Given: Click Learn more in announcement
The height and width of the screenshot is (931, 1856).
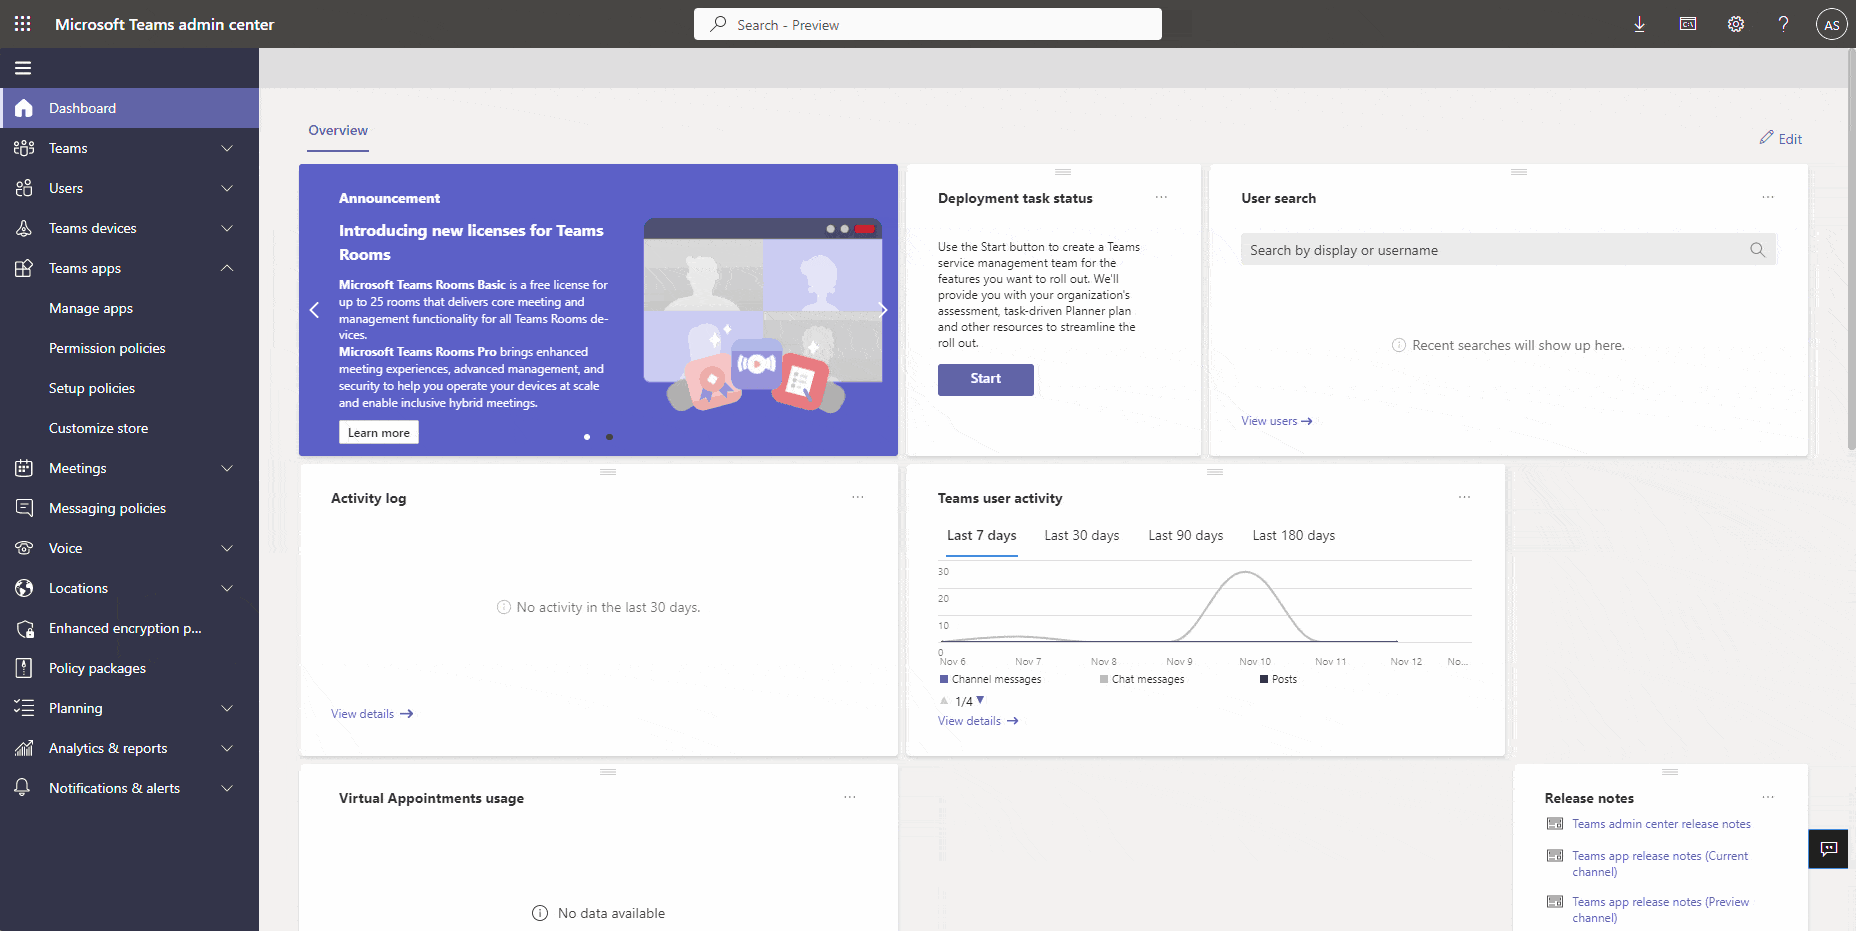Looking at the screenshot, I should pyautogui.click(x=379, y=432).
